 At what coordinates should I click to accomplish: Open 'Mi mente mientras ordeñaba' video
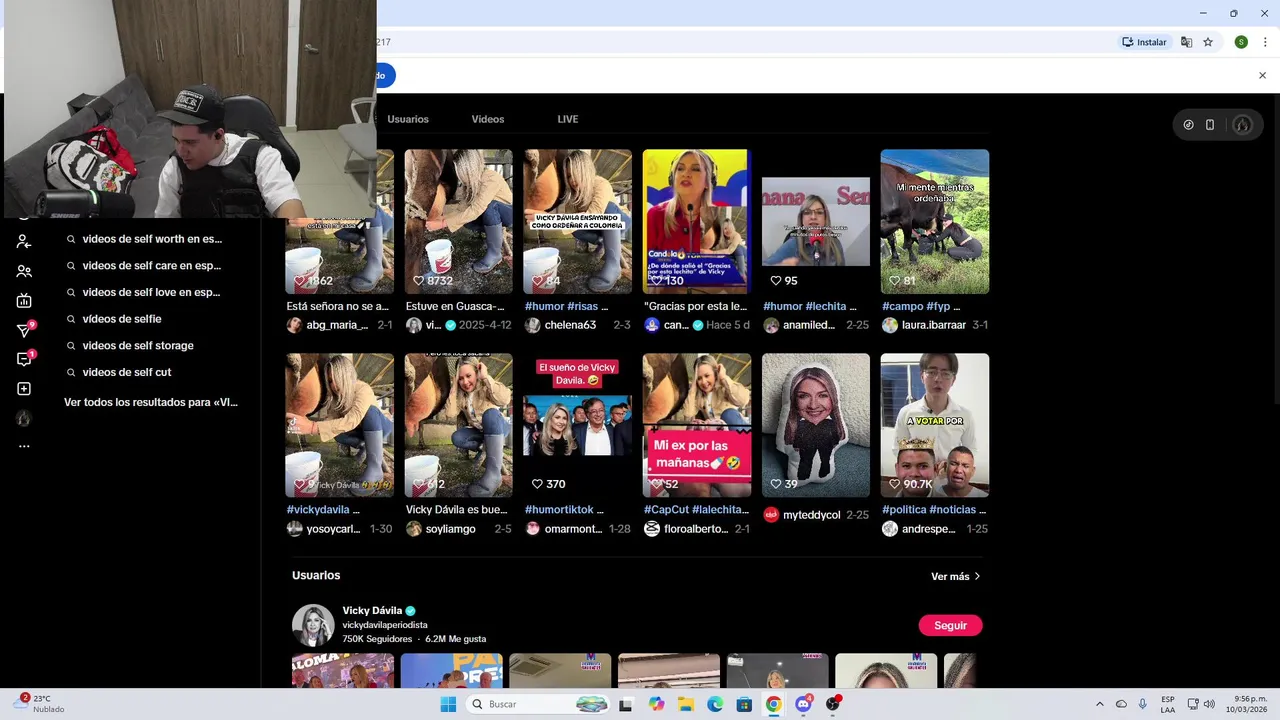[935, 222]
